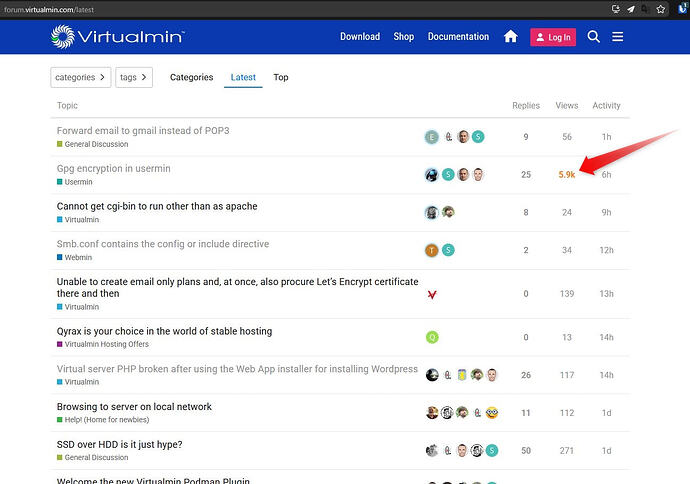This screenshot has width=690, height=484.
Task: Sort topics by Views column header
Action: point(567,106)
